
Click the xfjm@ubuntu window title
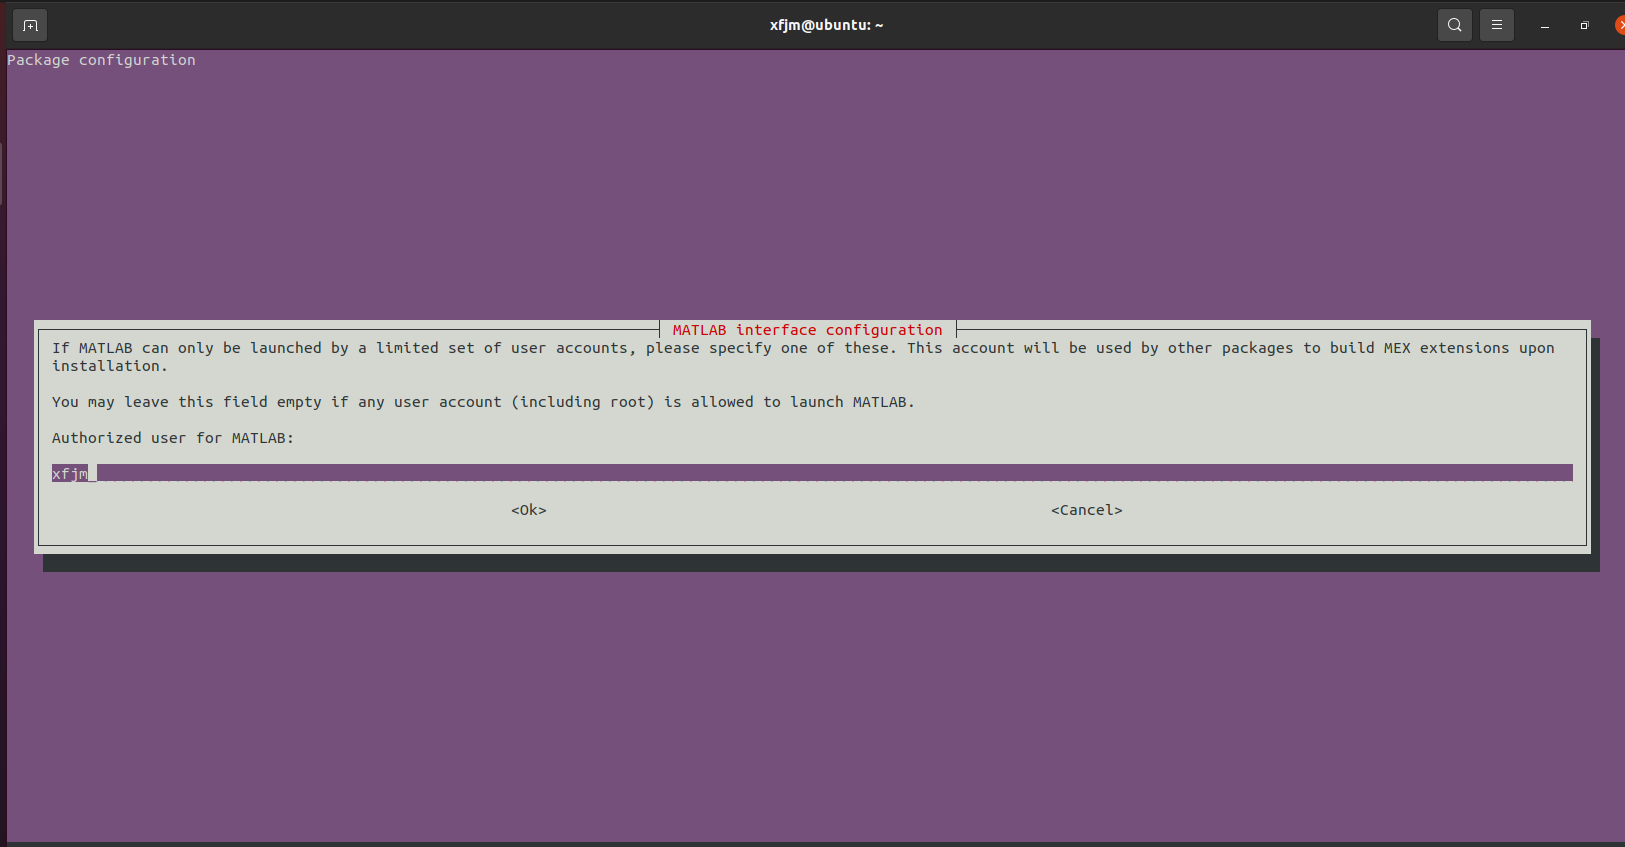pos(826,25)
